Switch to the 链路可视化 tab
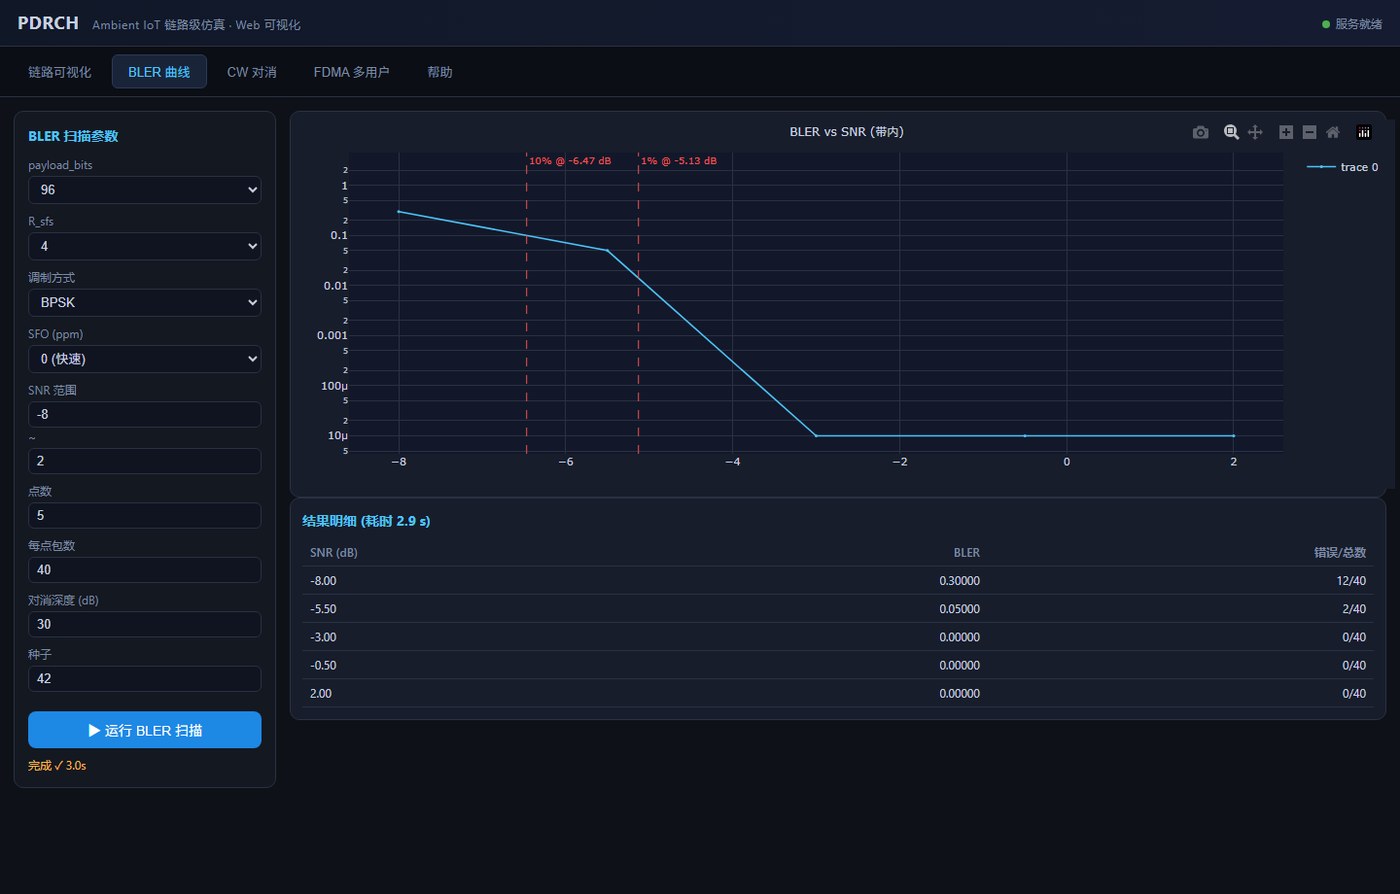 pos(60,72)
